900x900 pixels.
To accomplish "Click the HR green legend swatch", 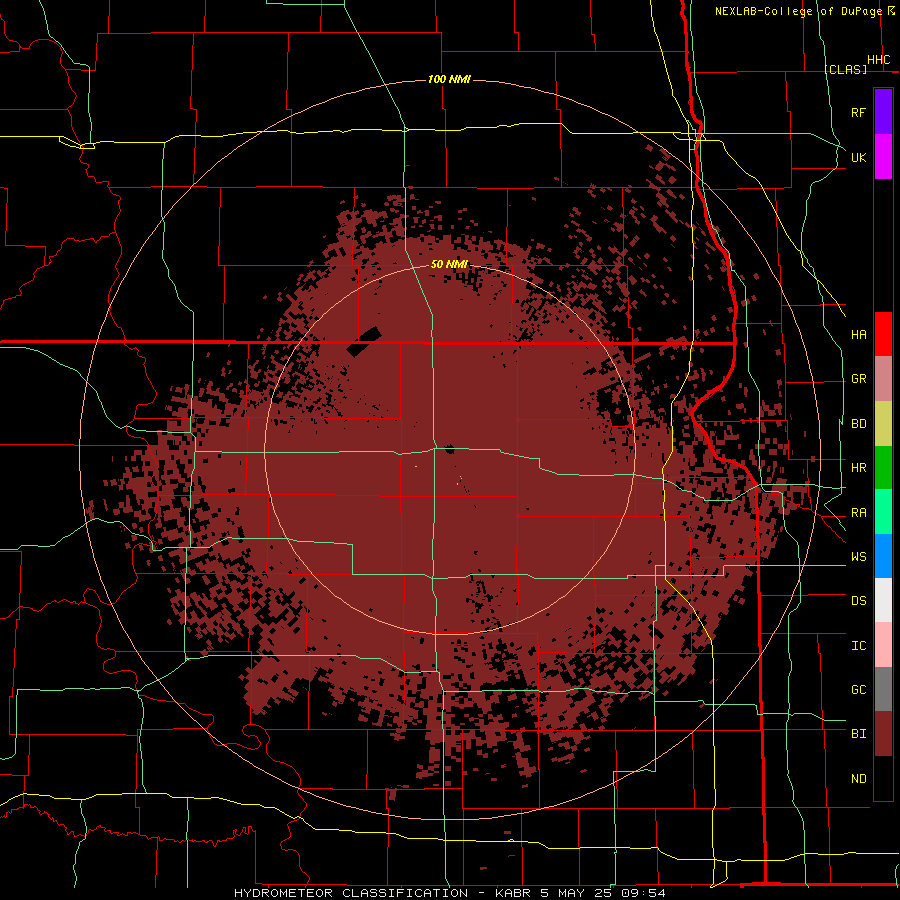I will tap(883, 468).
